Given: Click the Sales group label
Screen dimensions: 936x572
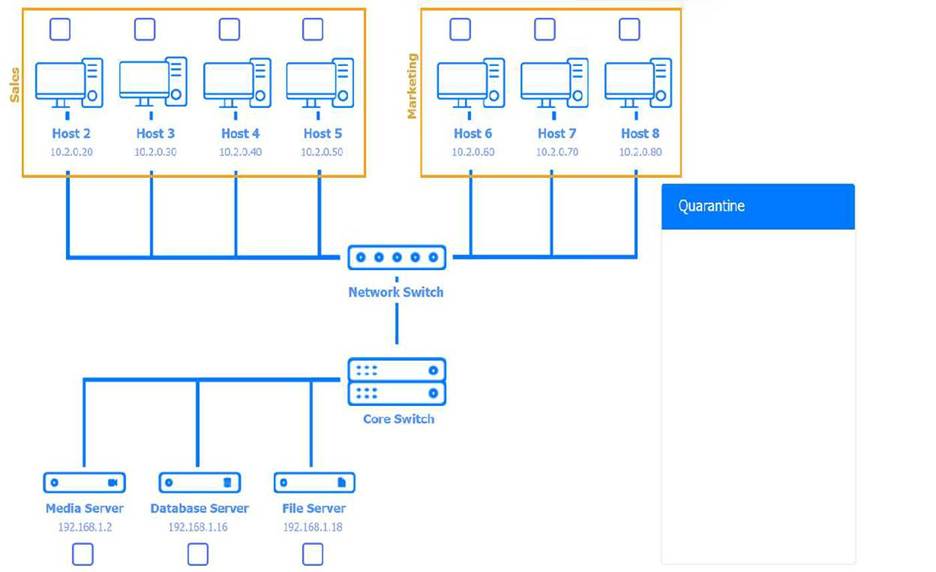Looking at the screenshot, I should [14, 84].
